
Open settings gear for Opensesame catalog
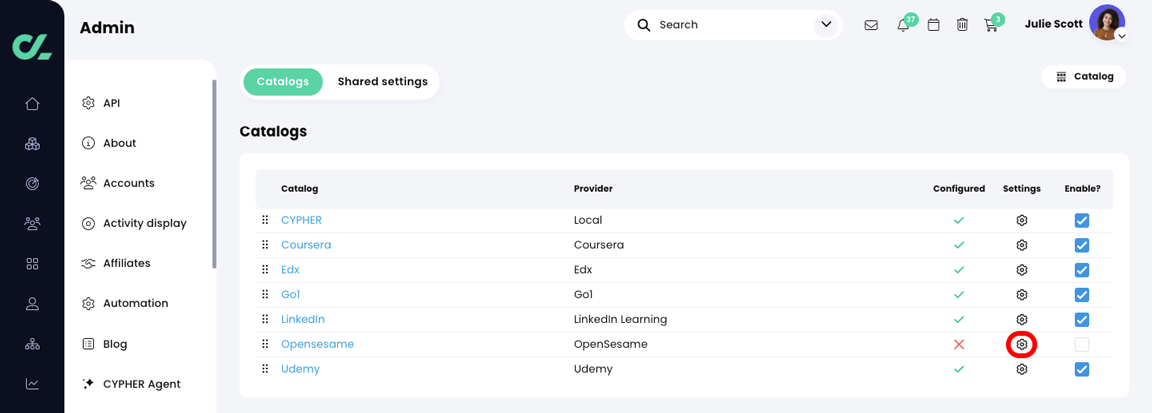coord(1021,344)
